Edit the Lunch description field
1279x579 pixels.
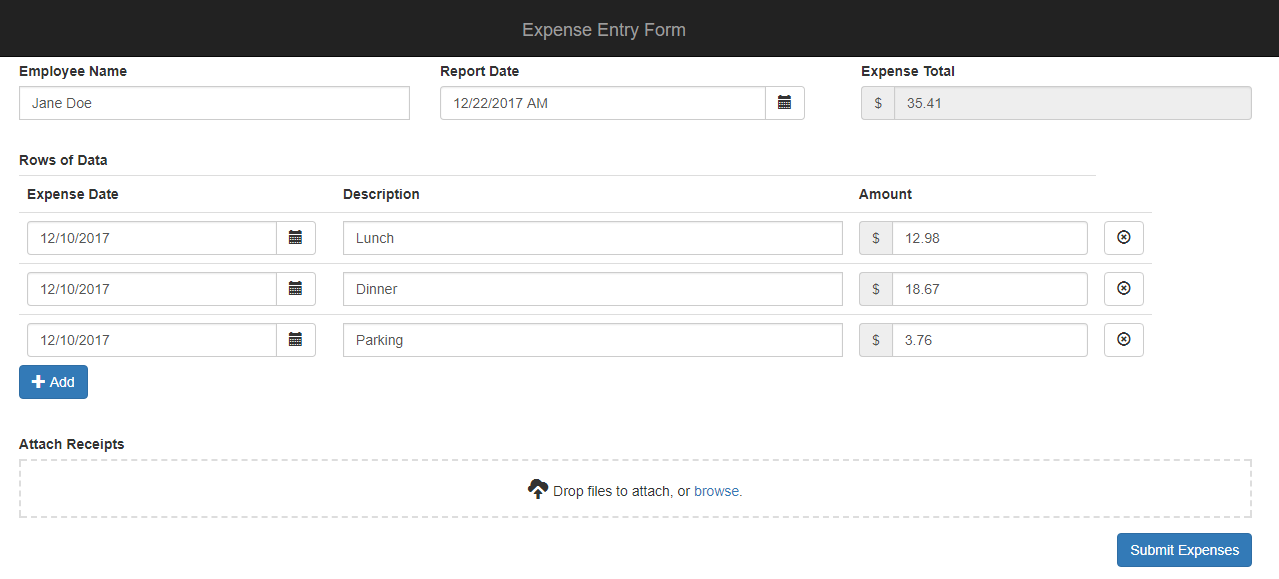coord(592,238)
